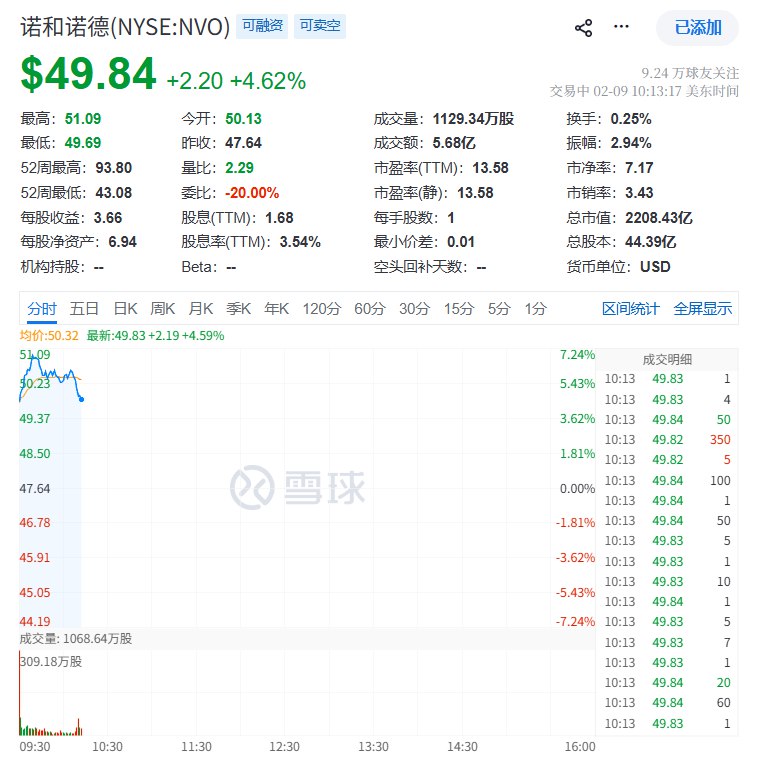Click the current price $49.84
The image size is (760, 777).
click(88, 73)
